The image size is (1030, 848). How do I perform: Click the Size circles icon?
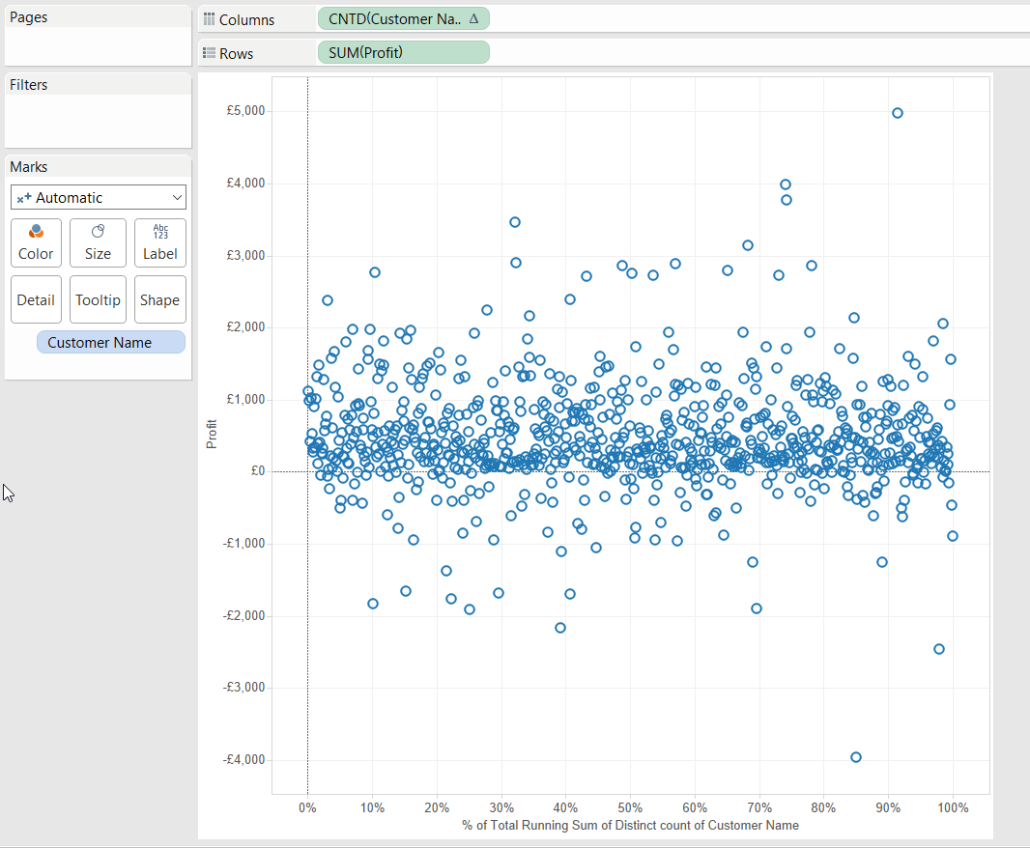tap(98, 231)
